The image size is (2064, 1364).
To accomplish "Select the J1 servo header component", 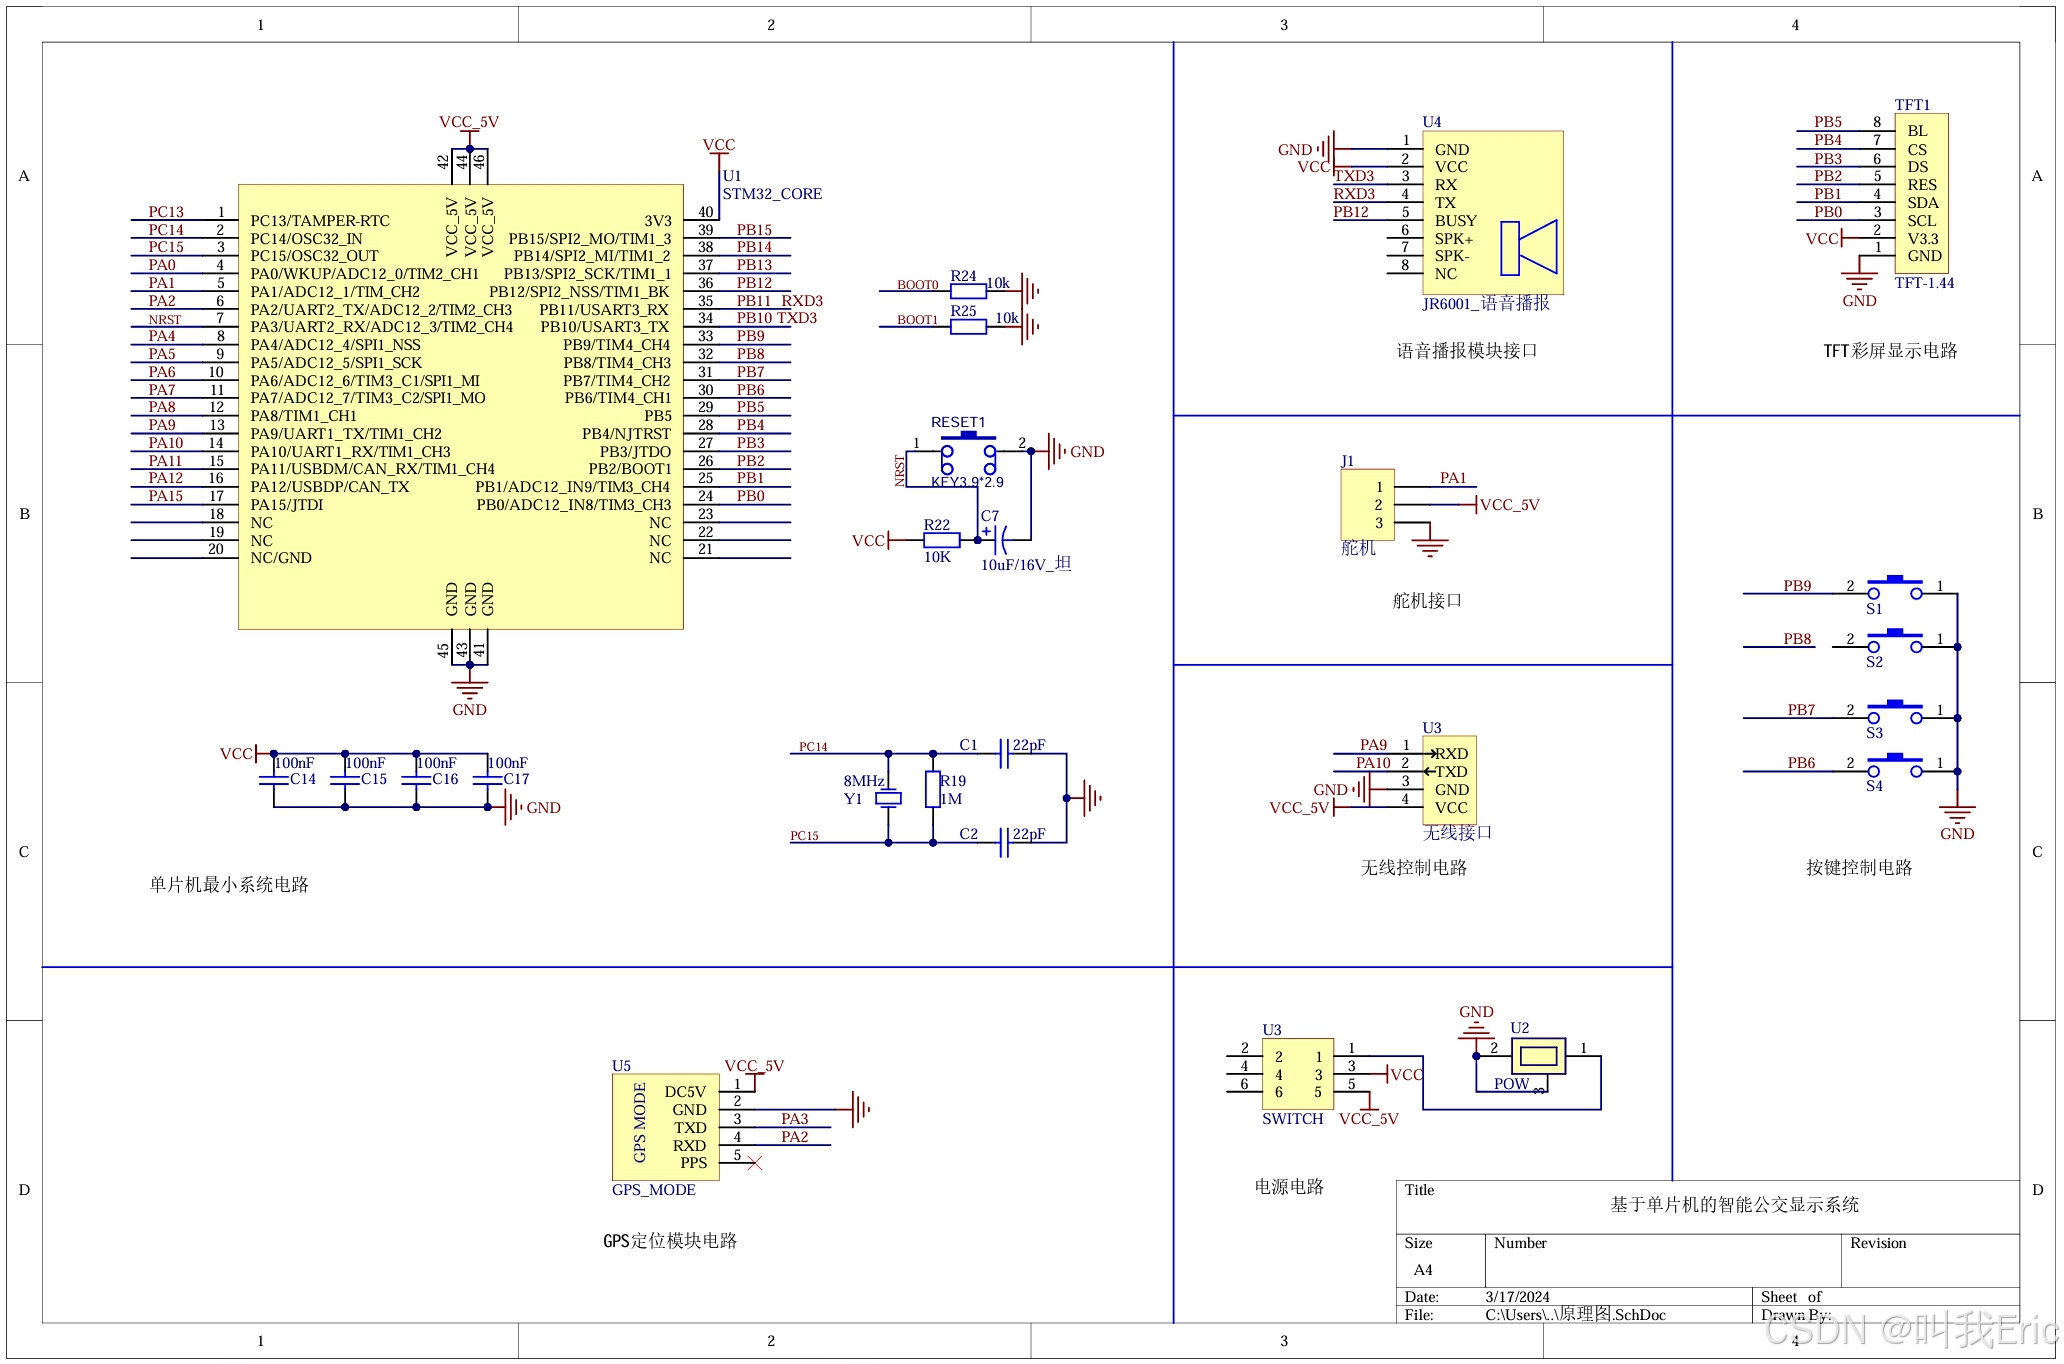I will click(x=1366, y=504).
